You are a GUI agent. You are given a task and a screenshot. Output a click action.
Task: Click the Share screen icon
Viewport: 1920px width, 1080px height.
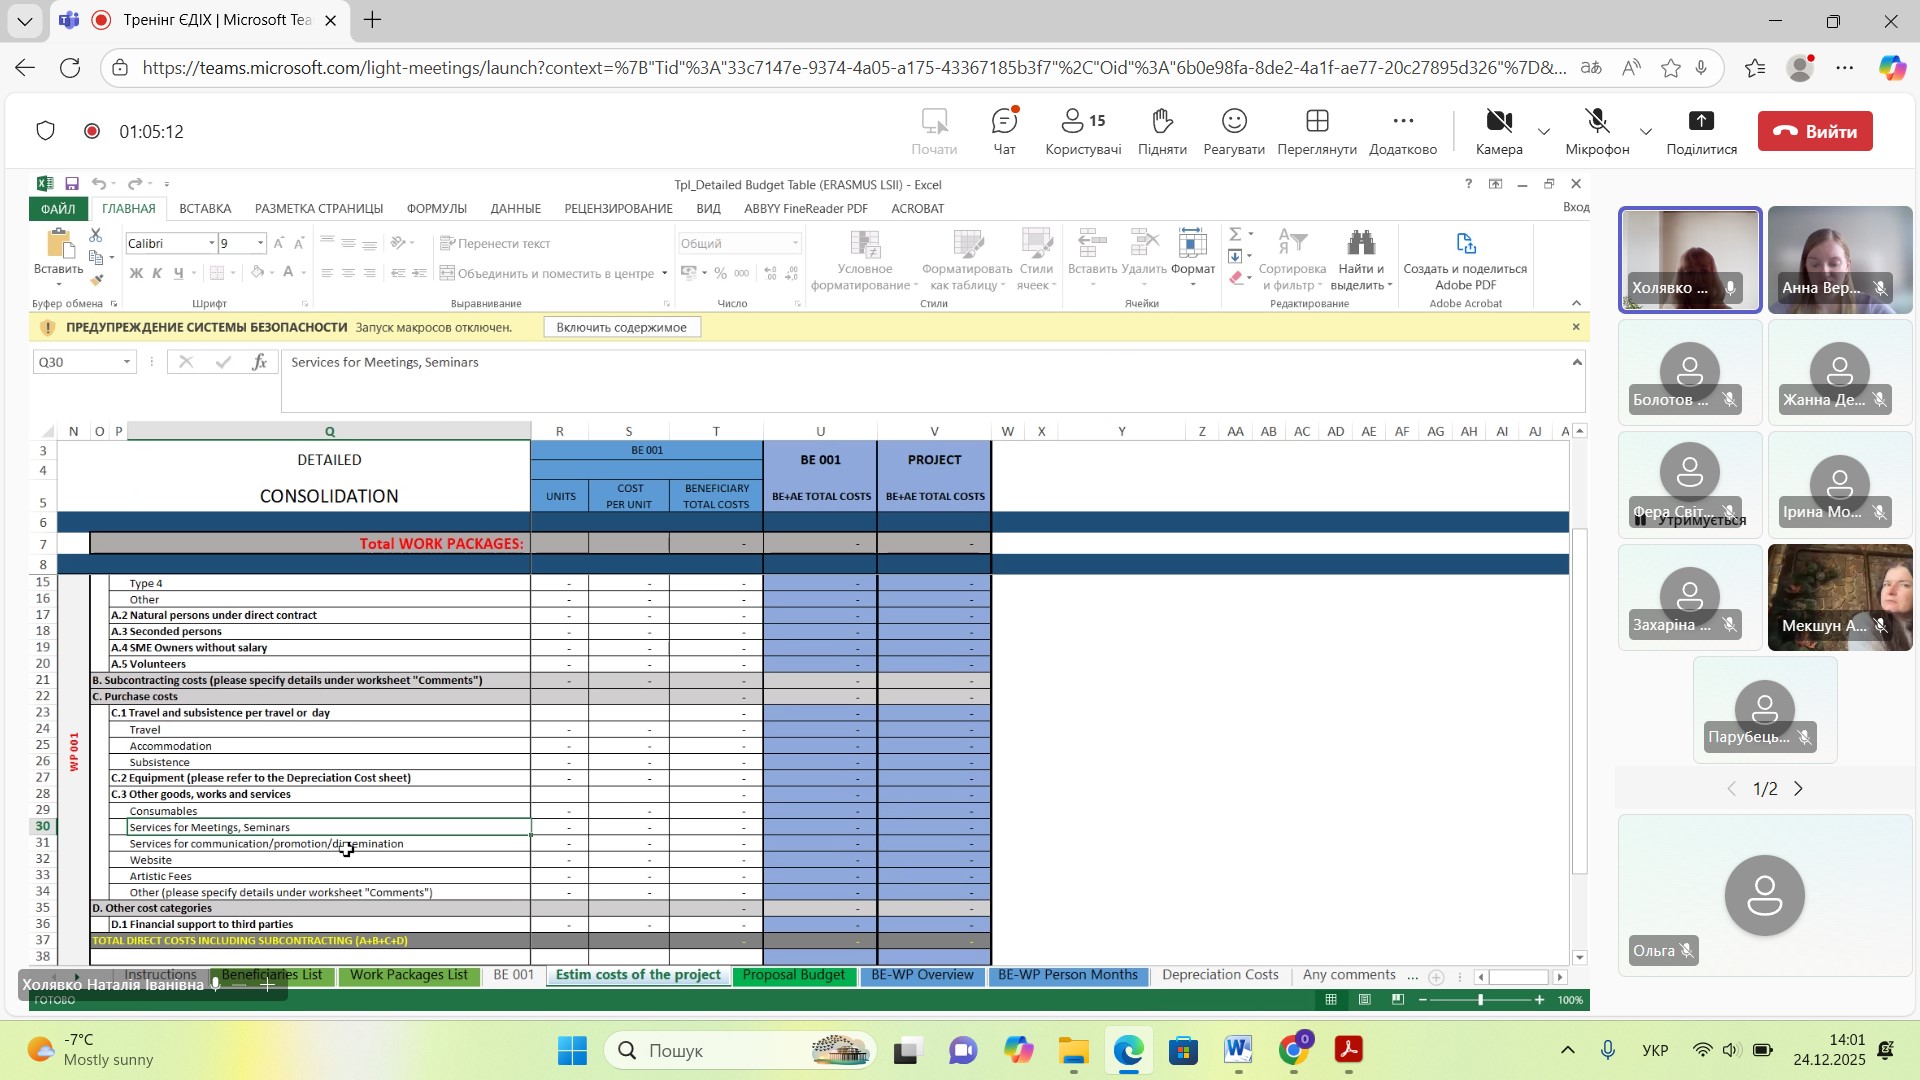click(x=1701, y=123)
